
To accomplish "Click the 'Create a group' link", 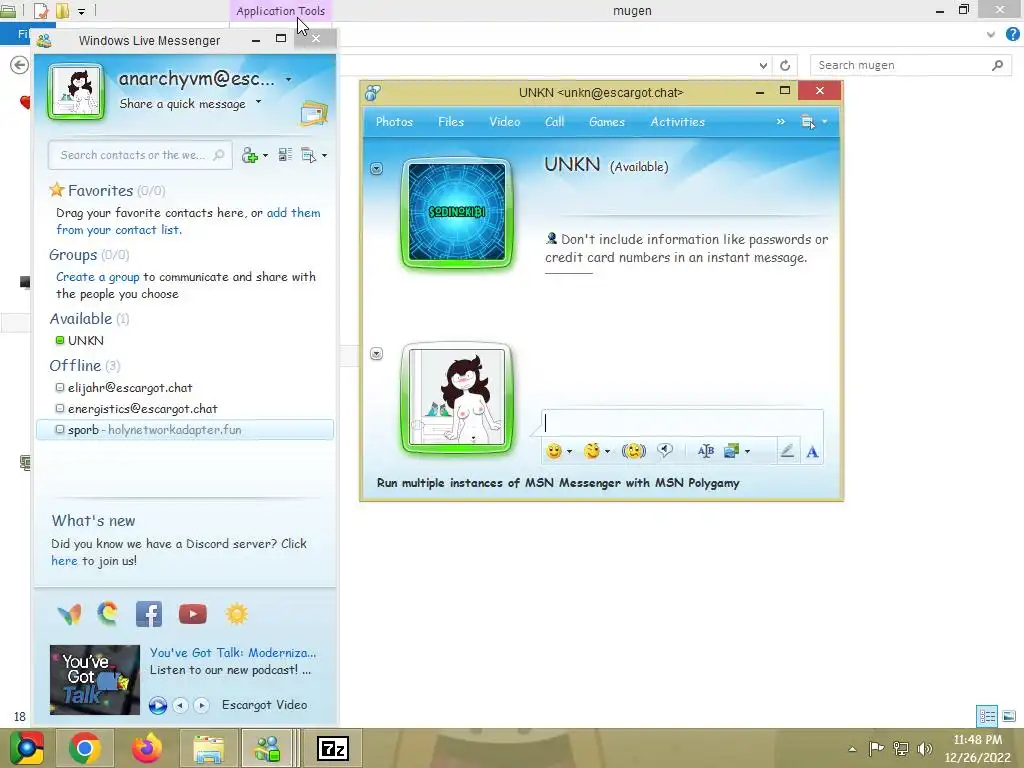I will (98, 277).
